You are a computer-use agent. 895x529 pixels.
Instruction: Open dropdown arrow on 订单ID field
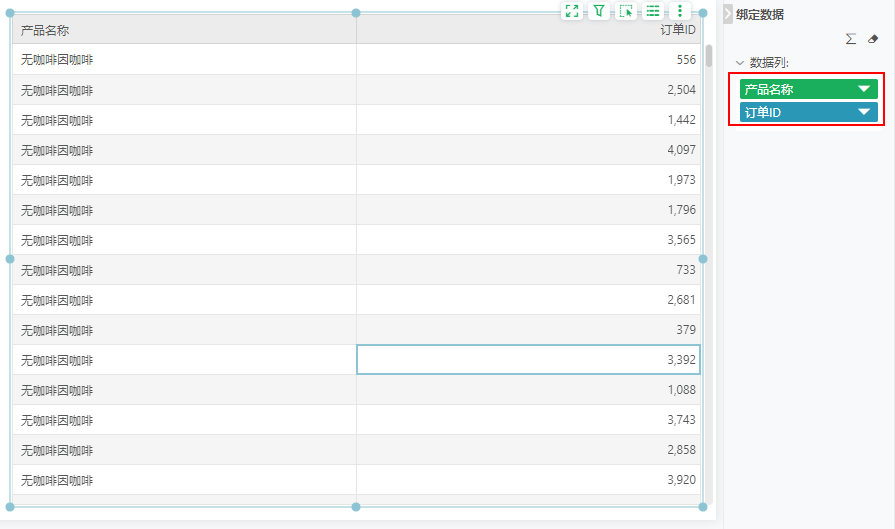pos(864,112)
